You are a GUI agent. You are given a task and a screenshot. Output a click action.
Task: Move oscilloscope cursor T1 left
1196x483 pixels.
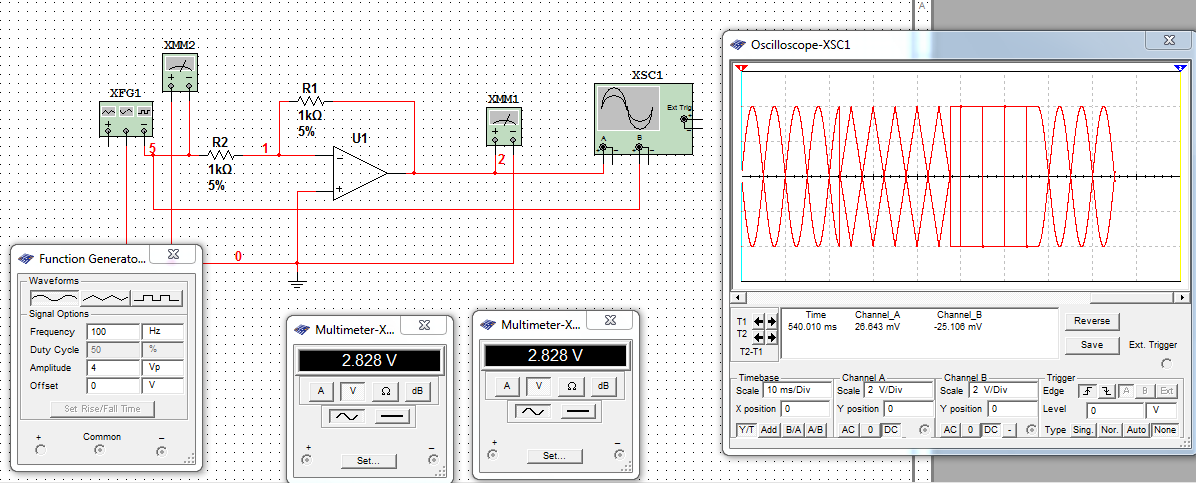point(760,321)
